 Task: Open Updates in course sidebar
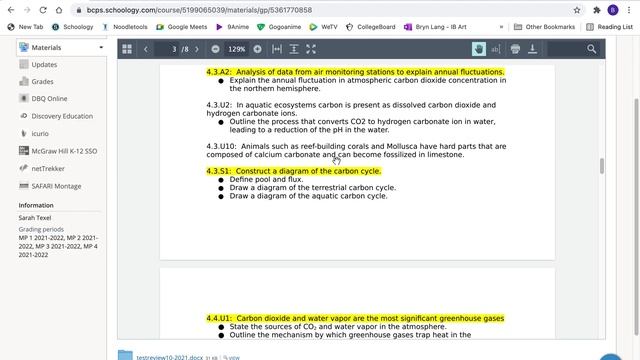click(x=44, y=64)
